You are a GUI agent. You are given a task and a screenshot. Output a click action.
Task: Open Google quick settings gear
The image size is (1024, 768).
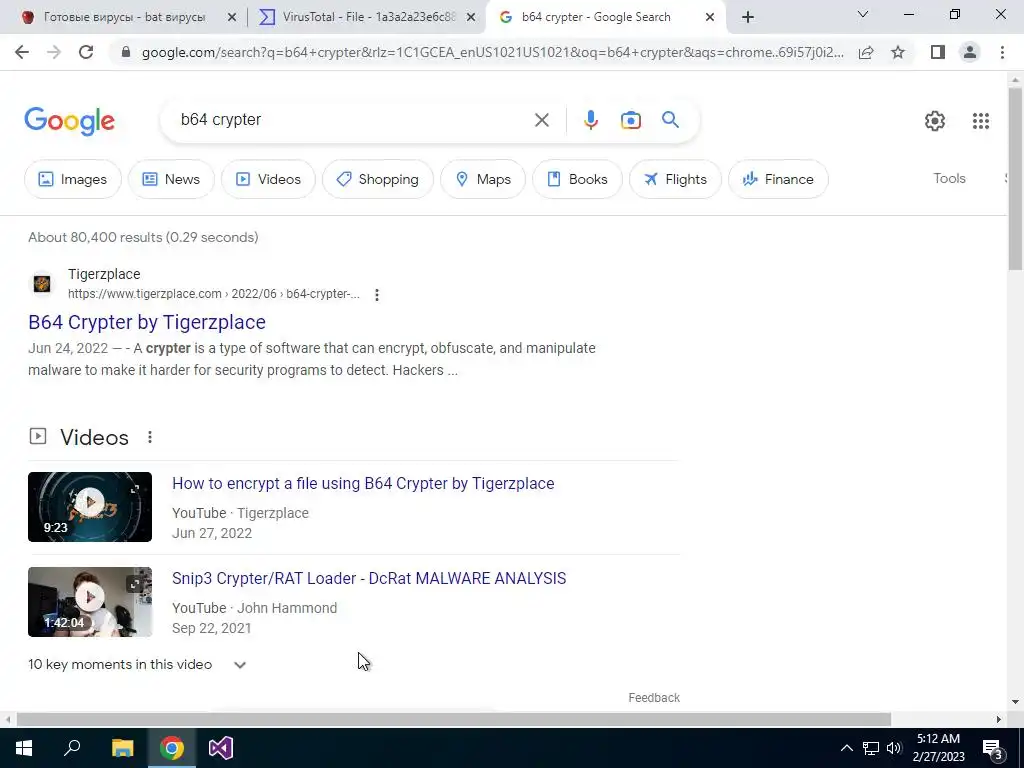(935, 121)
